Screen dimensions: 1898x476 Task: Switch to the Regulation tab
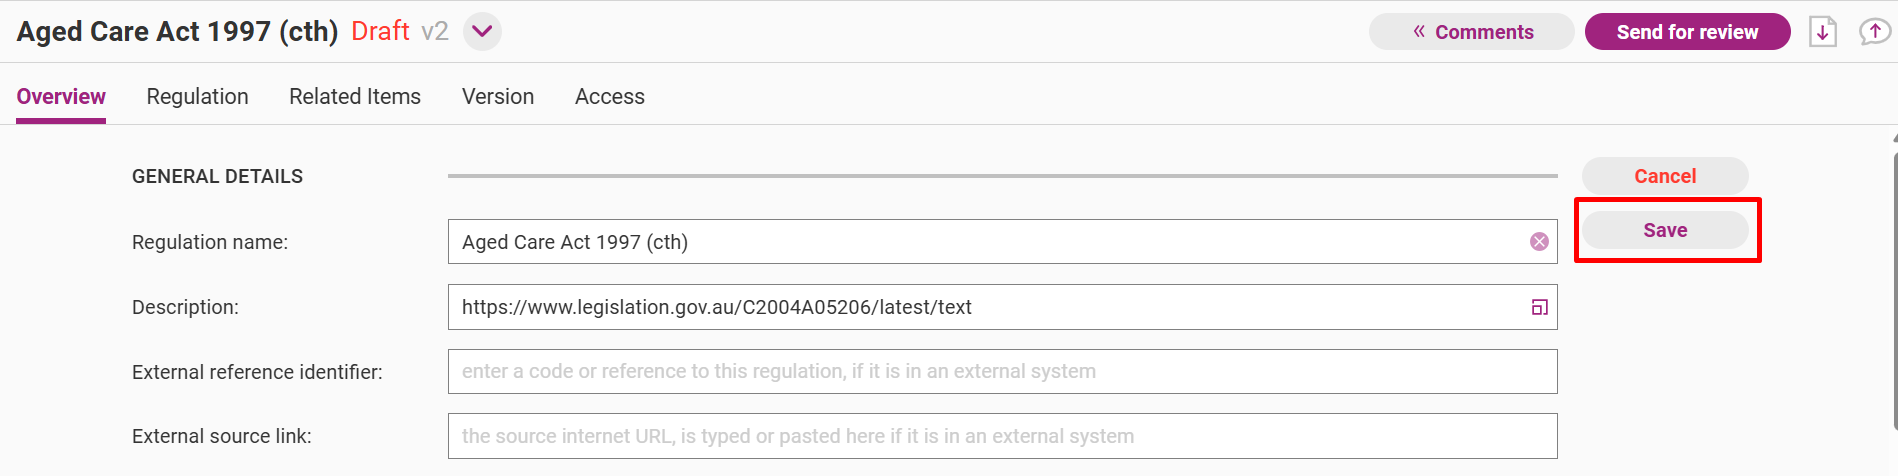[x=197, y=97]
